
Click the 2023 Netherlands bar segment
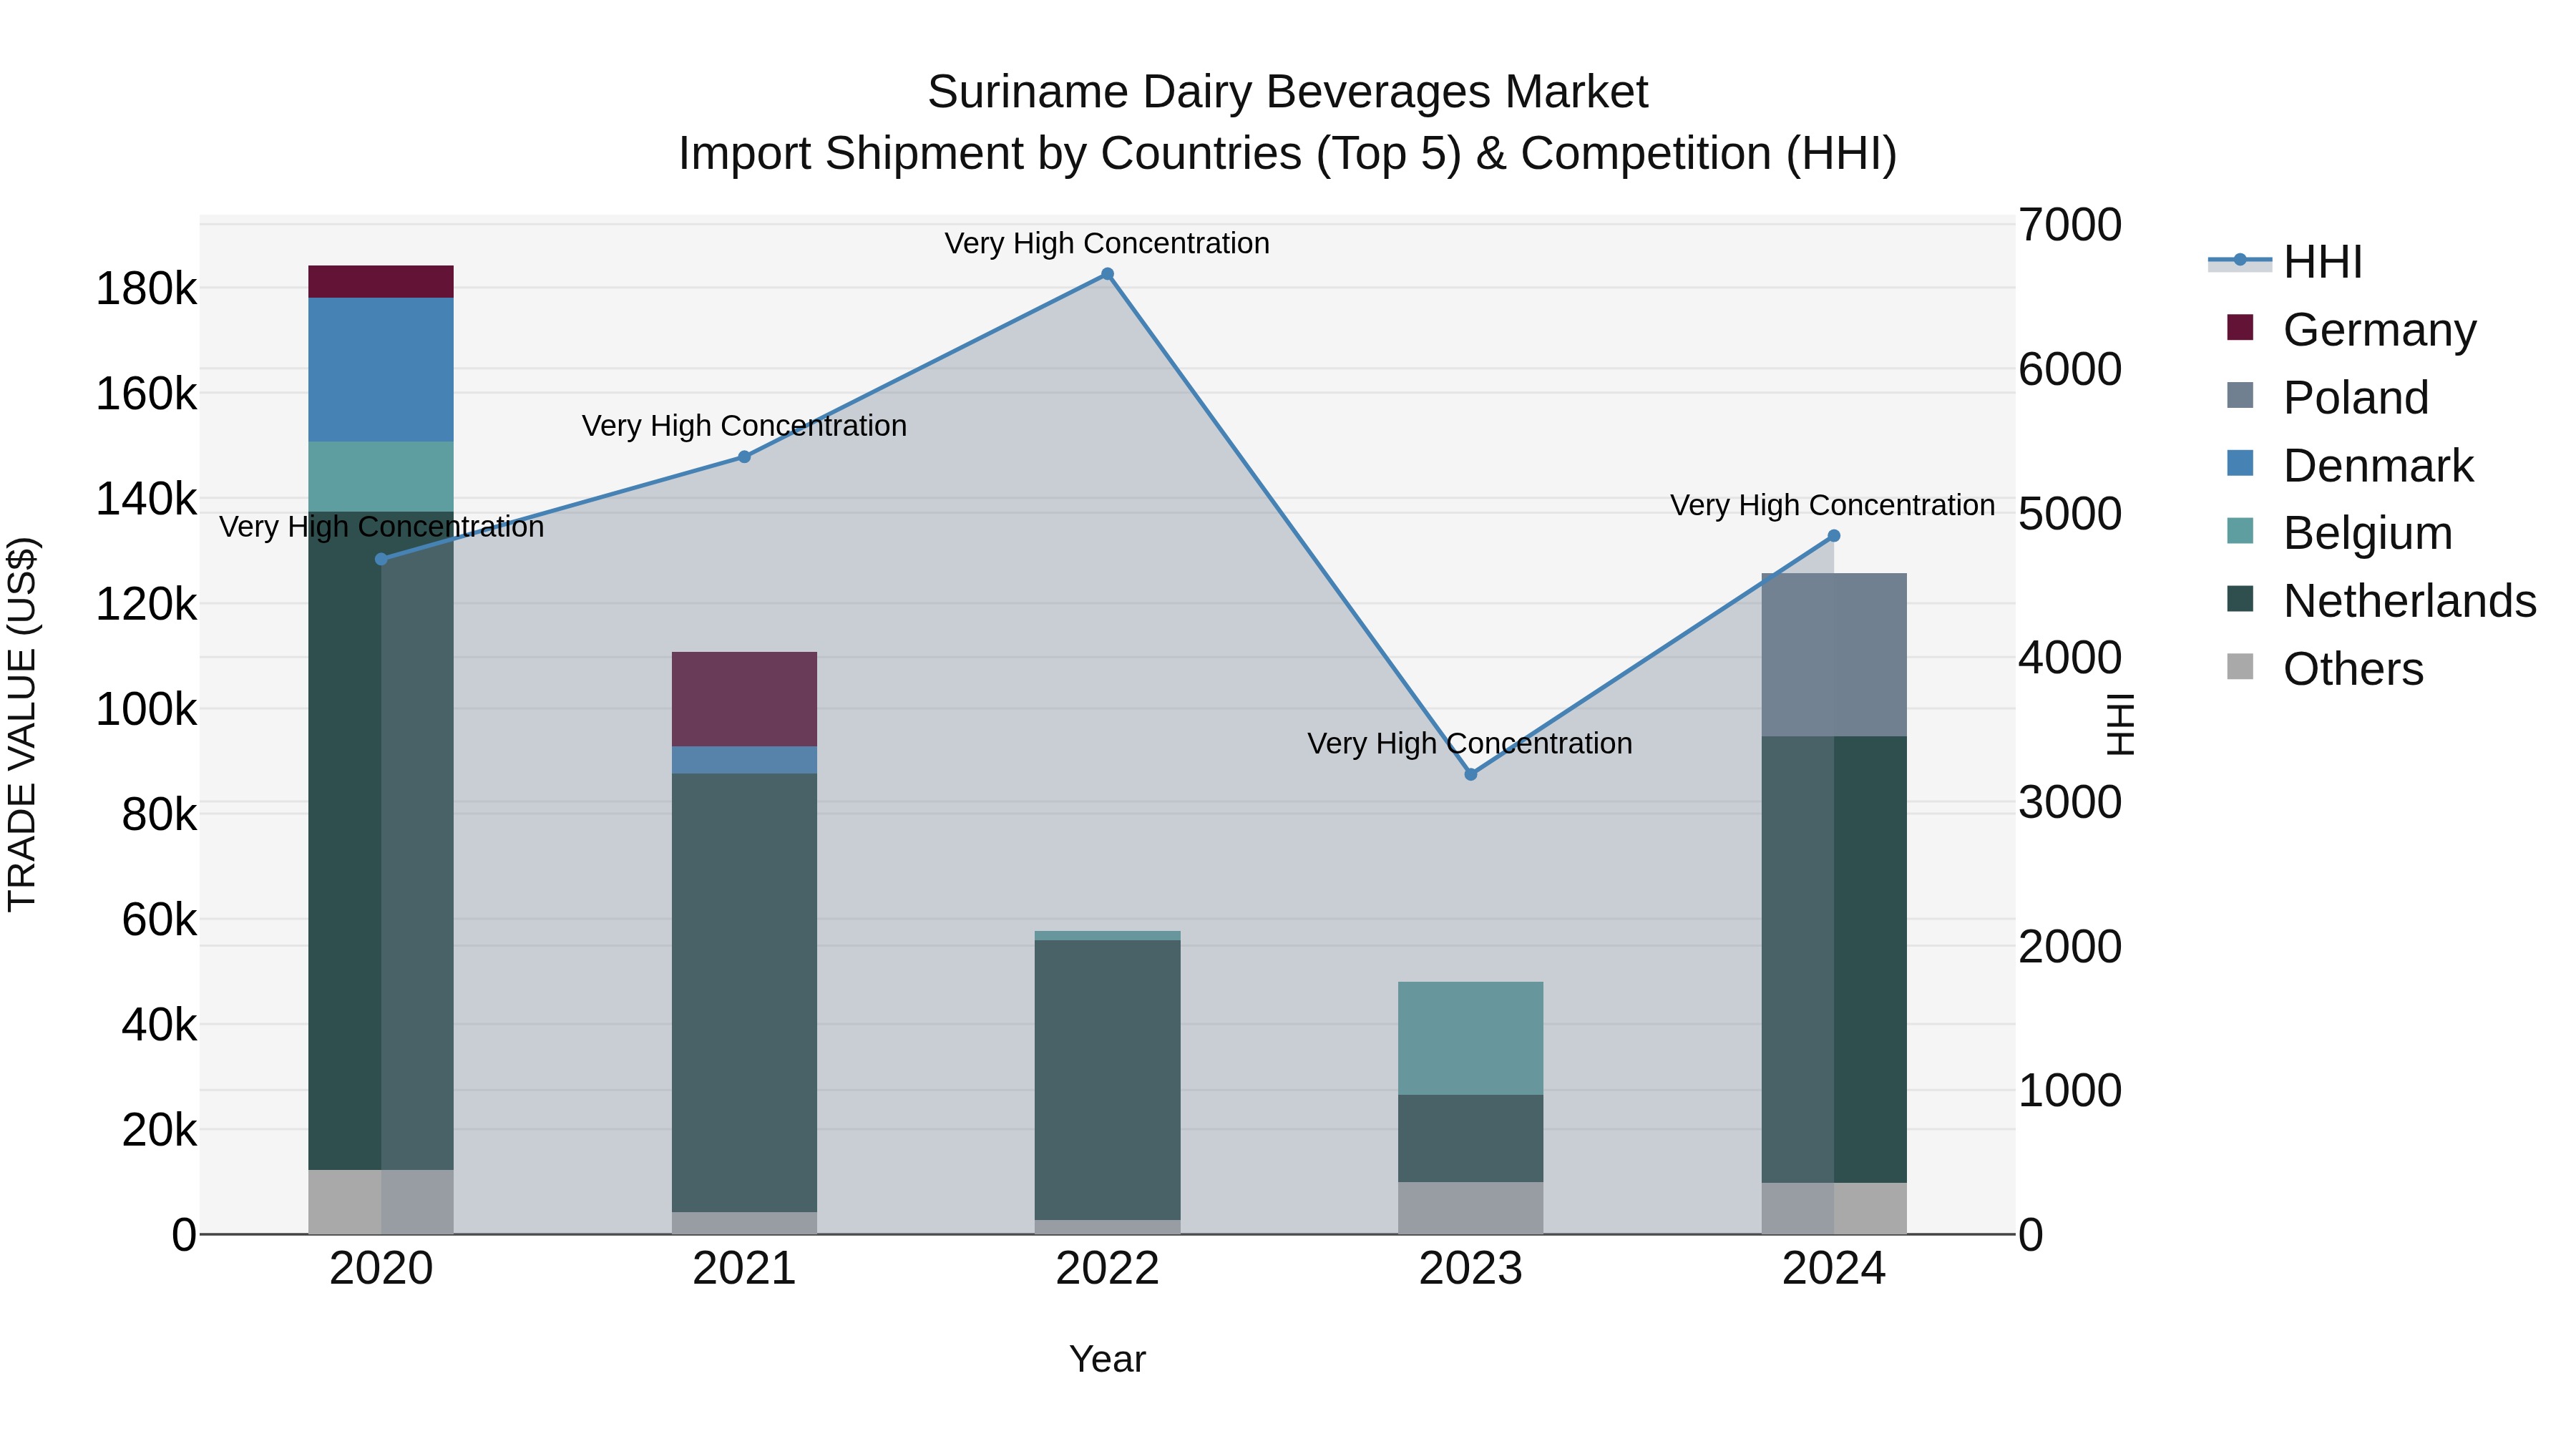pos(1470,1138)
